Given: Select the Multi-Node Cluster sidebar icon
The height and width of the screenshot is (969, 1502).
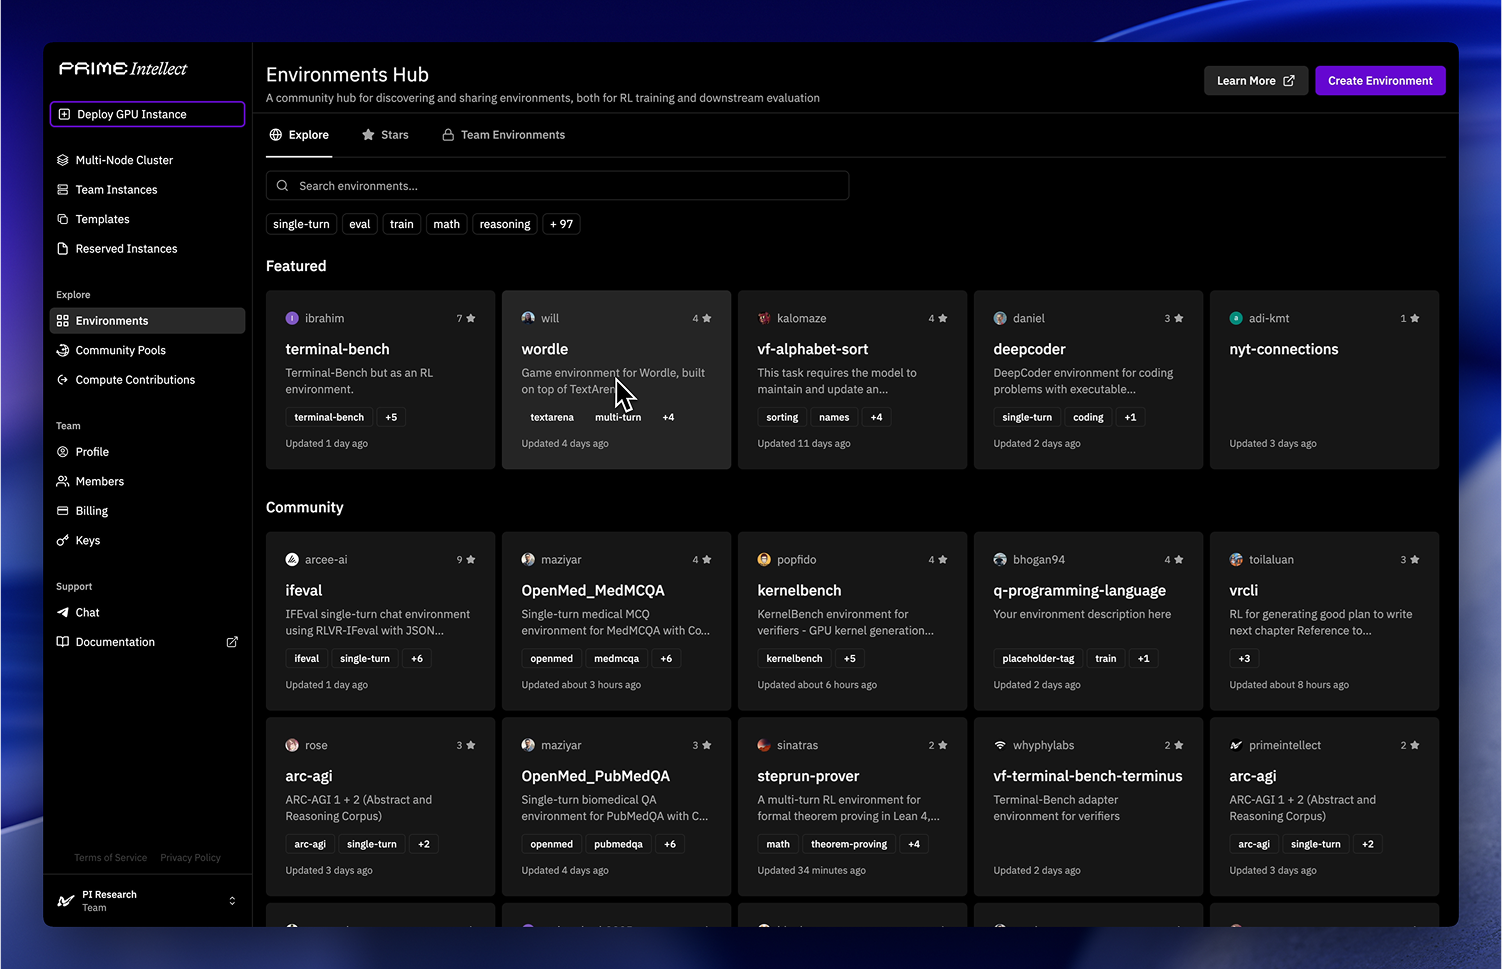Looking at the screenshot, I should coord(63,159).
